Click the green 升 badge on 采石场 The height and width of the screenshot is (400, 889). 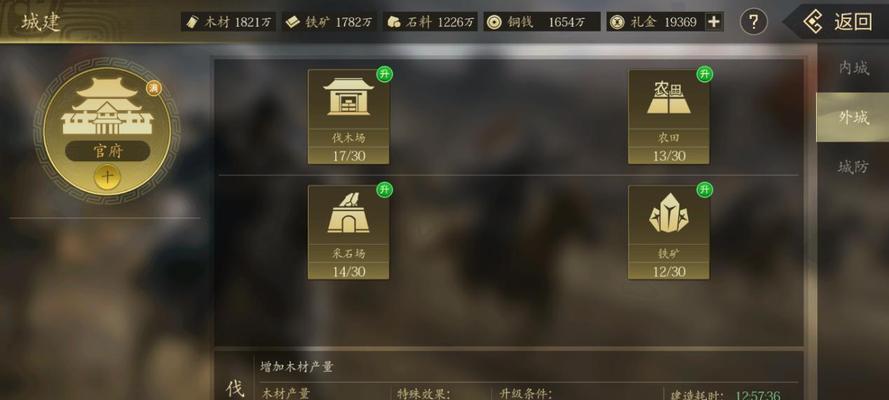[x=384, y=190]
